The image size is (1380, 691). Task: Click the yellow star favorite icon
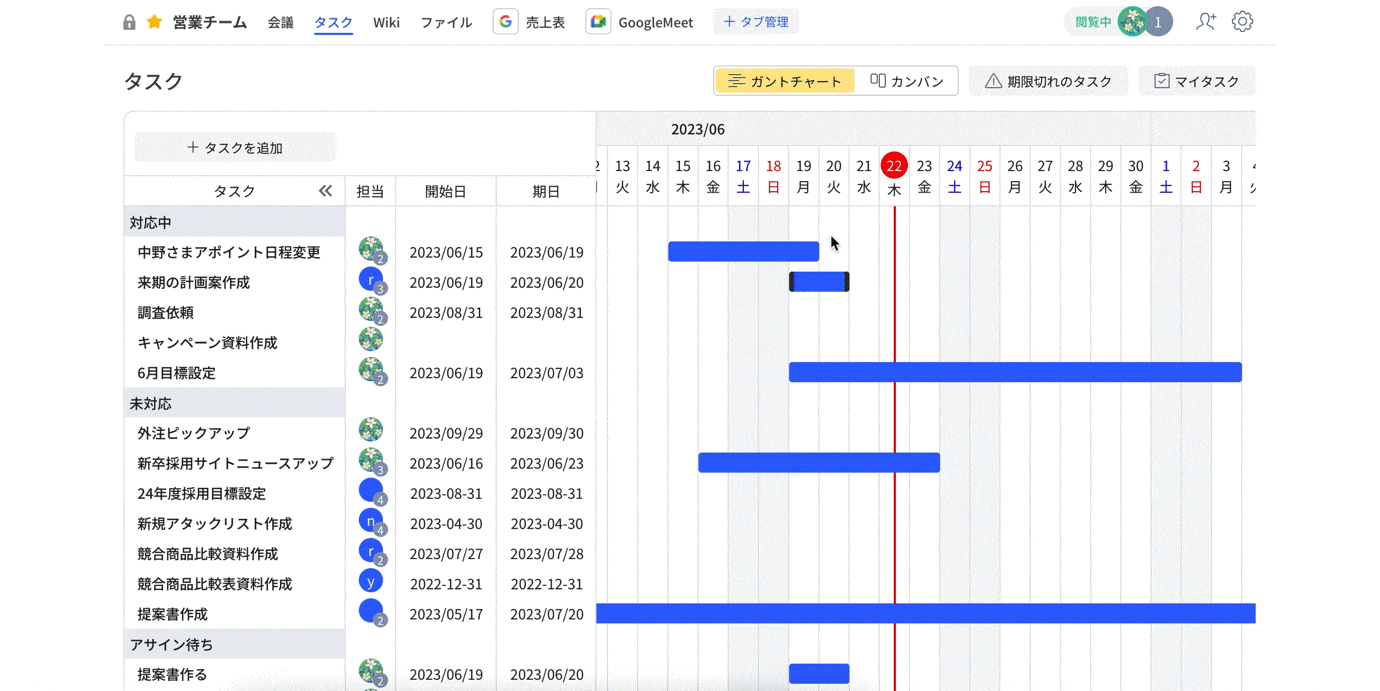pos(154,22)
